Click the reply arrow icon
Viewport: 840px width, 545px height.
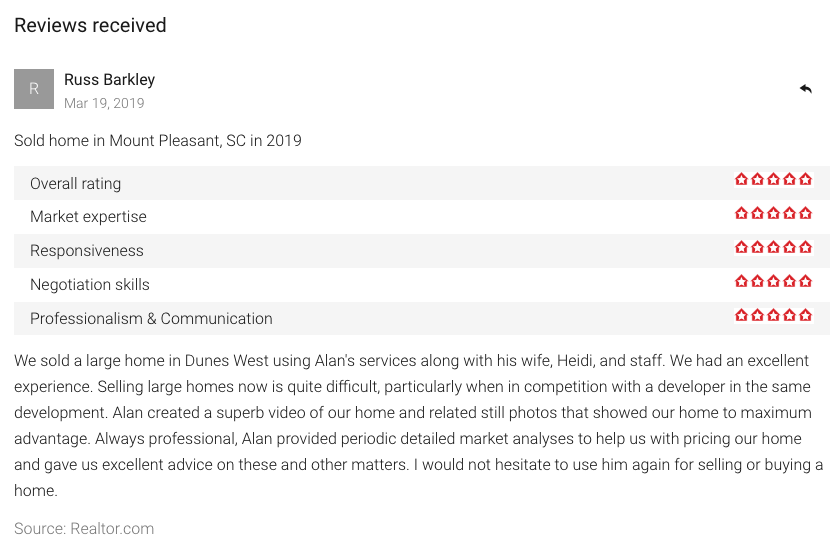[x=806, y=88]
